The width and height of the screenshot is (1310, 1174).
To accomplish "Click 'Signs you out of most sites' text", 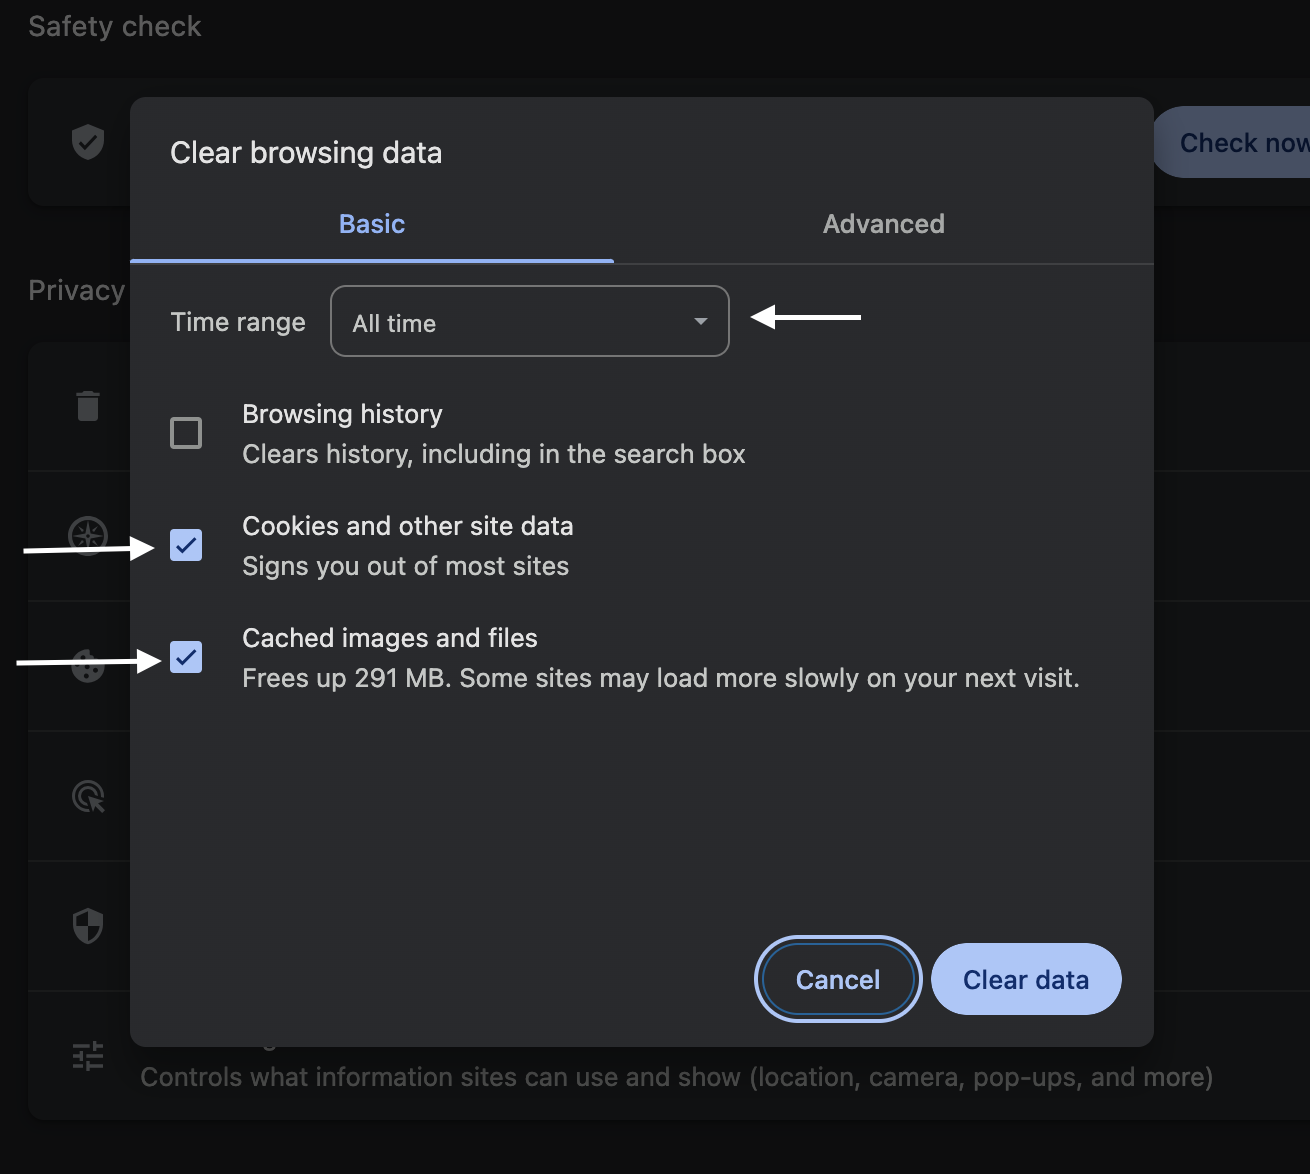I will [x=405, y=566].
